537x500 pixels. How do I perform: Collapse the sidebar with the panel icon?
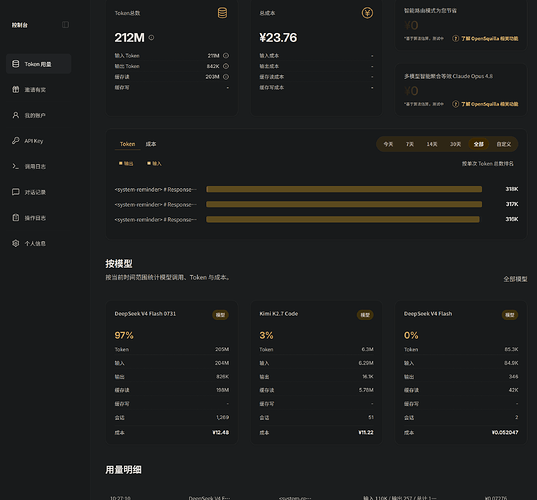tap(65, 25)
